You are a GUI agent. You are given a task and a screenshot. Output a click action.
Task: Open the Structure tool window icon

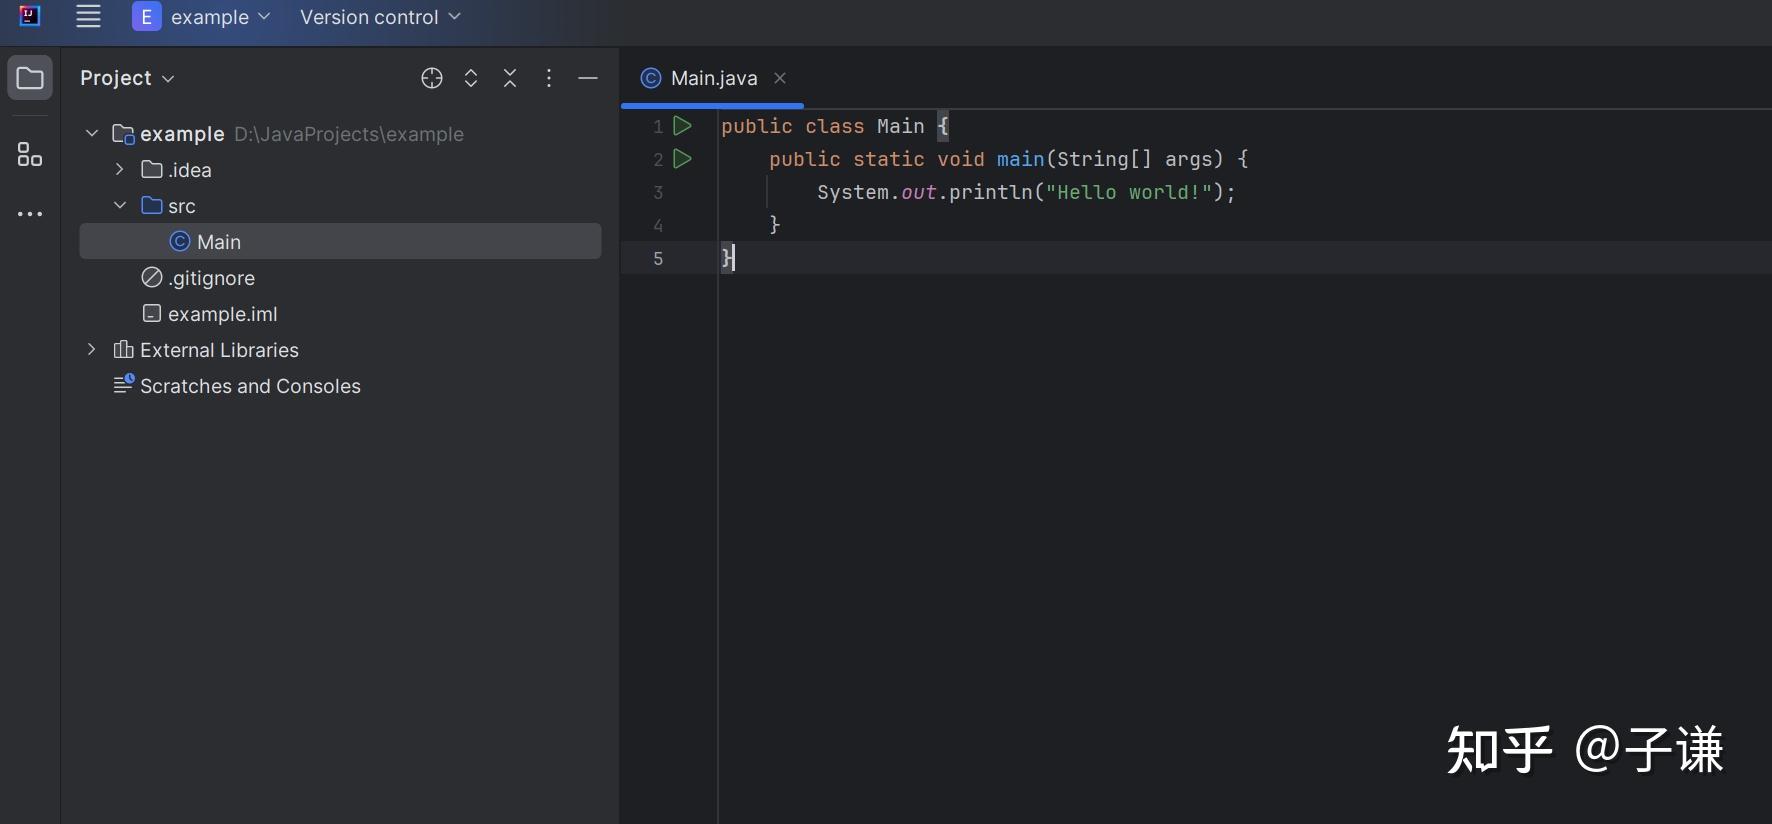(30, 154)
